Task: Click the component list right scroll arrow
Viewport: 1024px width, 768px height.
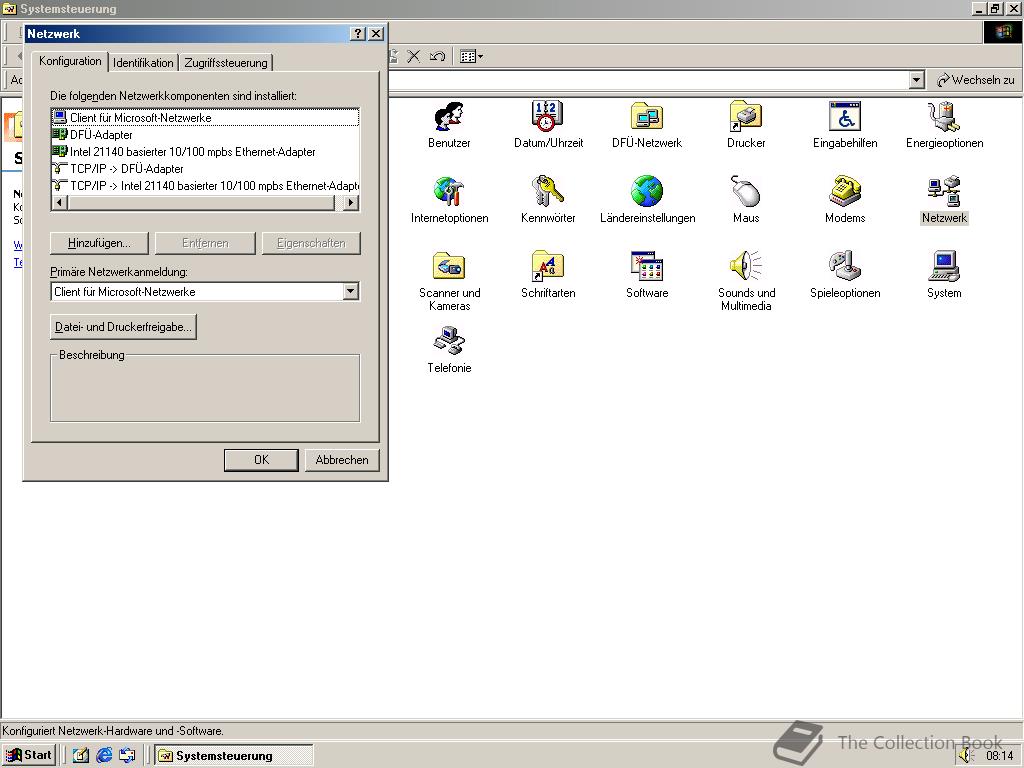Action: pos(351,202)
